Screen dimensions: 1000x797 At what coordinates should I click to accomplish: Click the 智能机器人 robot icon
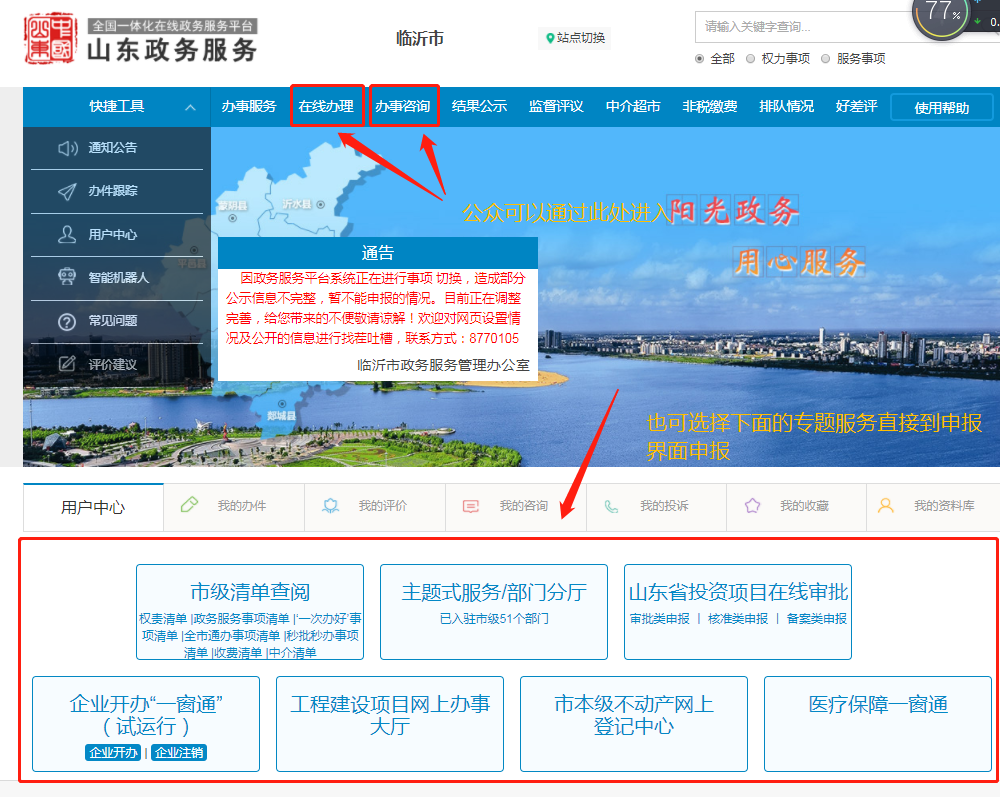pyautogui.click(x=67, y=277)
